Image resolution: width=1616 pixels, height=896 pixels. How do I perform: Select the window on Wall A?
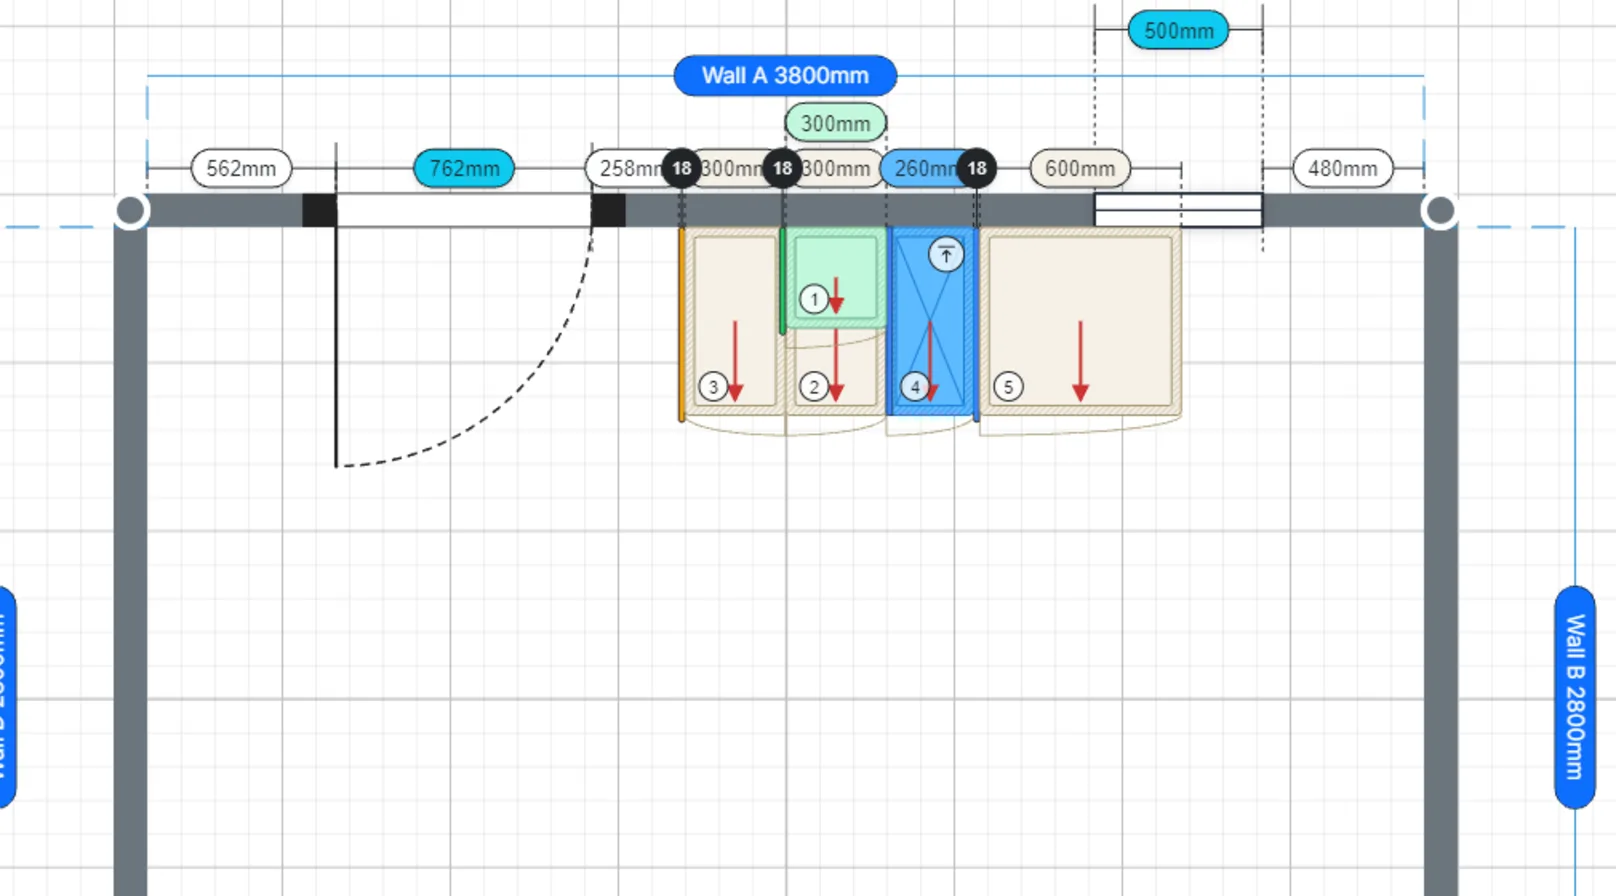coord(1178,210)
